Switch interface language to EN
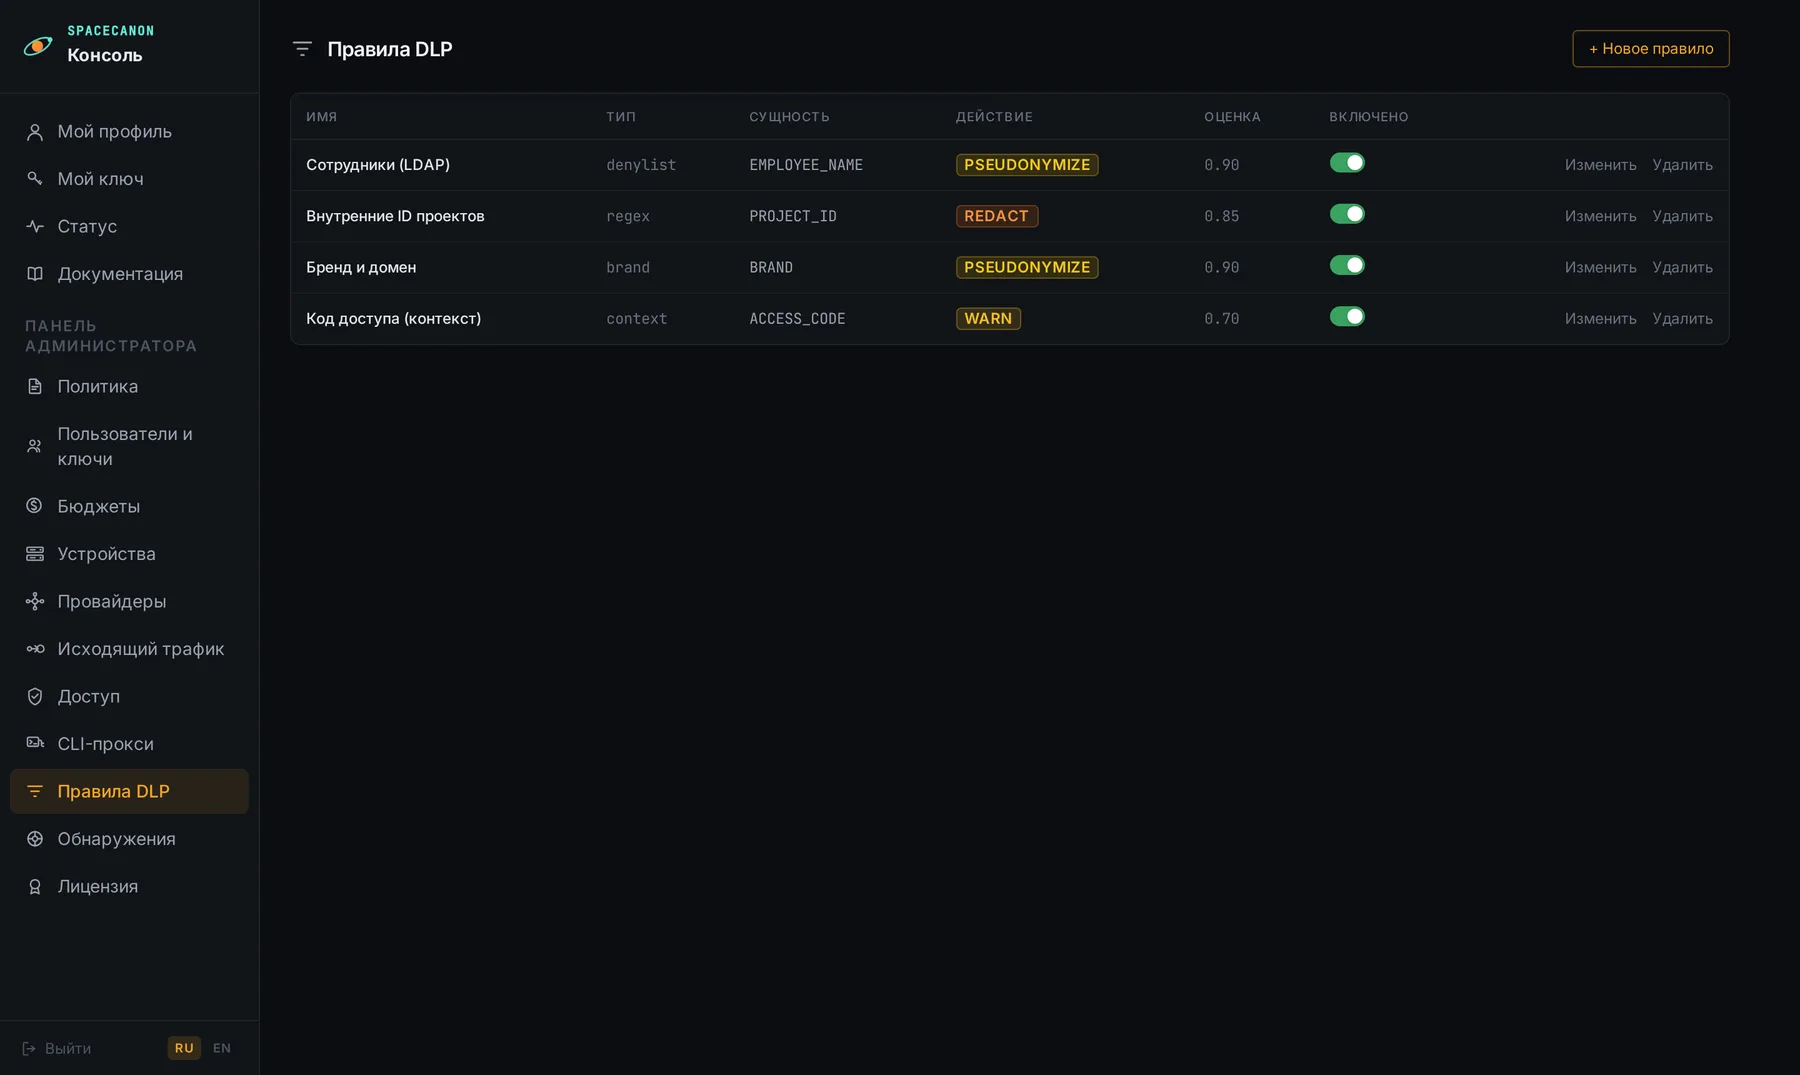The width and height of the screenshot is (1800, 1075). coord(222,1048)
